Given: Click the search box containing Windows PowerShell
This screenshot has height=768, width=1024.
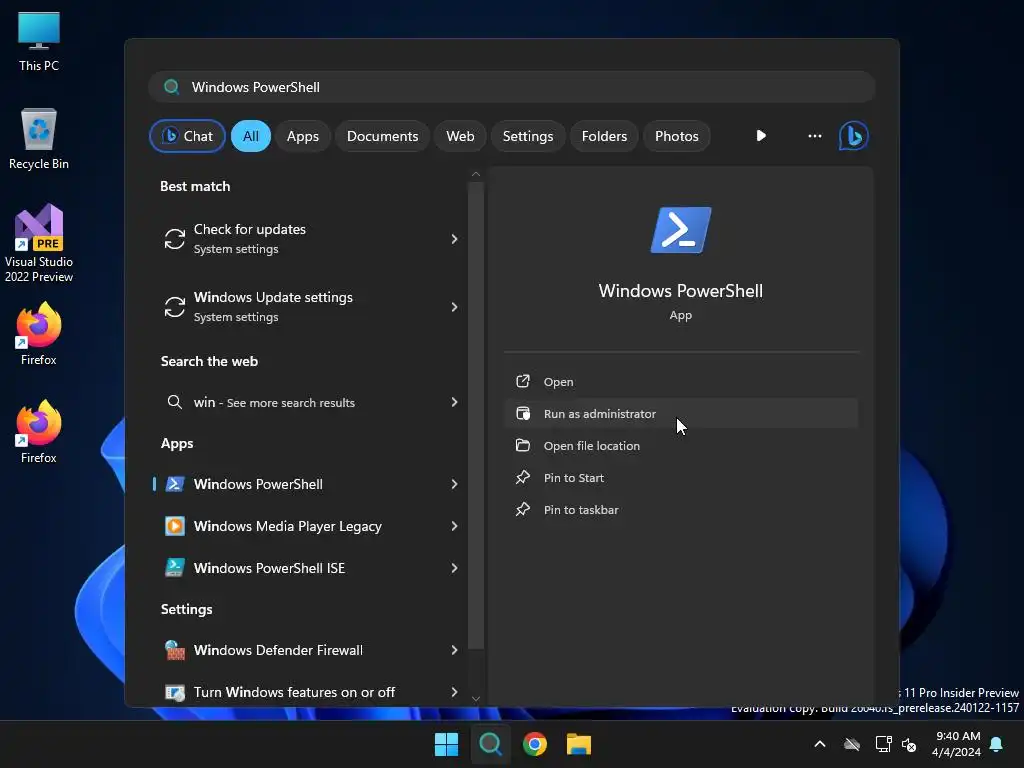Looking at the screenshot, I should [512, 87].
